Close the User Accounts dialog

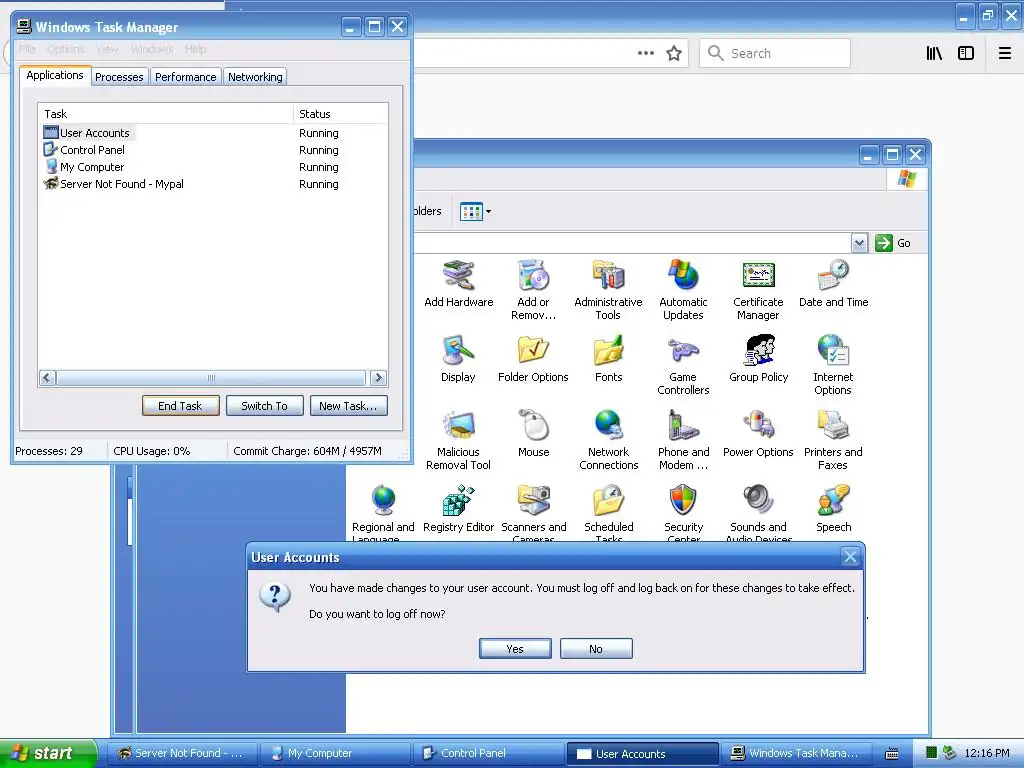(x=850, y=556)
